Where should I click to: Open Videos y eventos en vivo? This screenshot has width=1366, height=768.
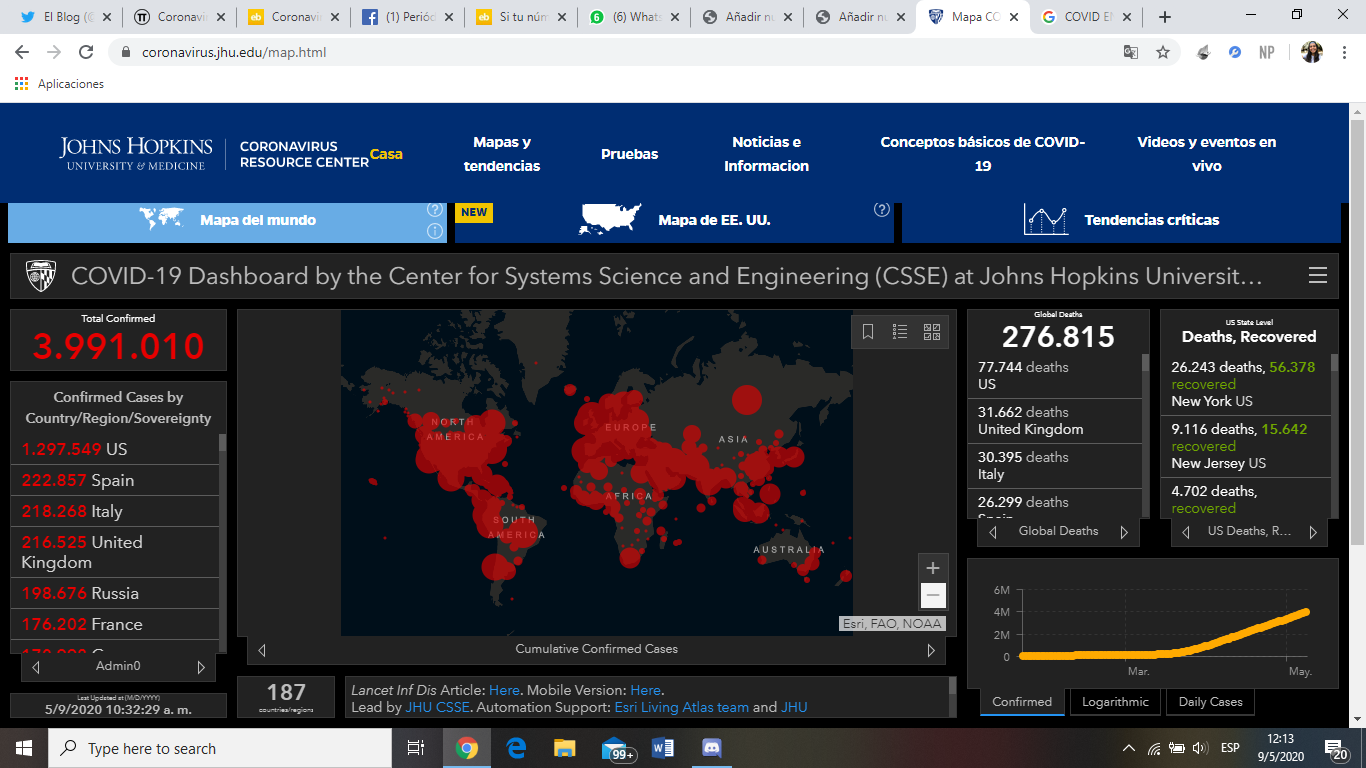(x=1207, y=154)
